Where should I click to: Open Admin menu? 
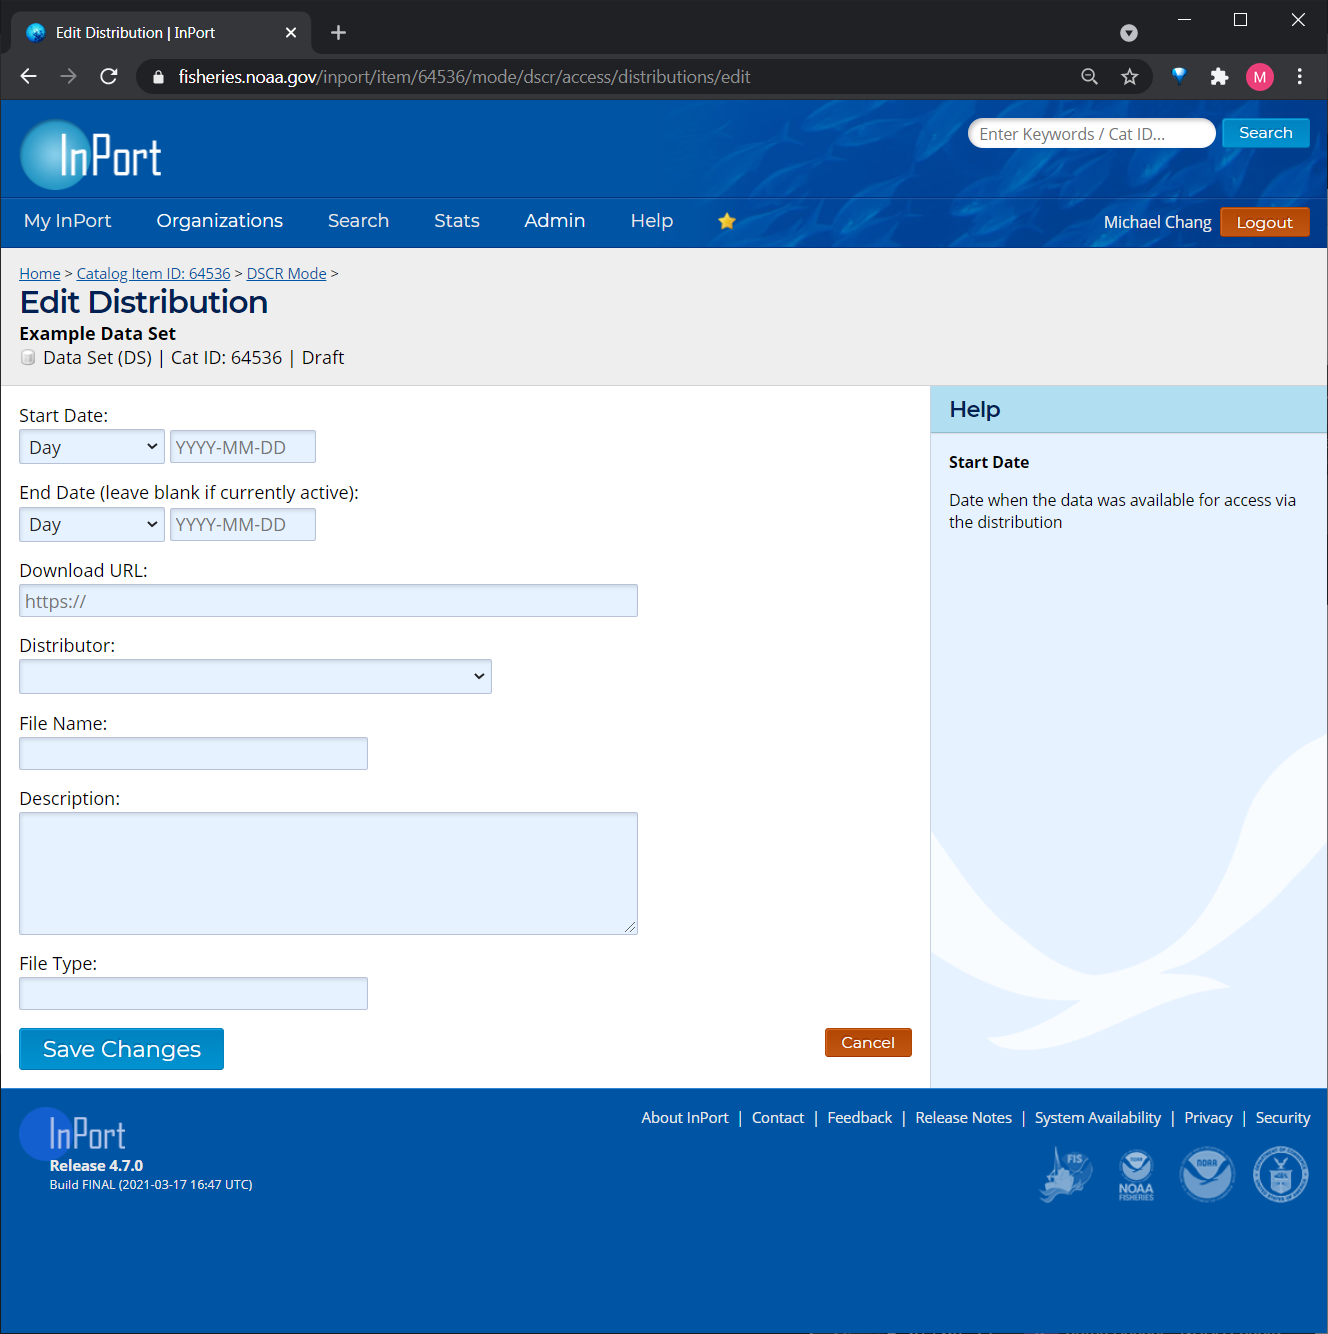point(555,221)
